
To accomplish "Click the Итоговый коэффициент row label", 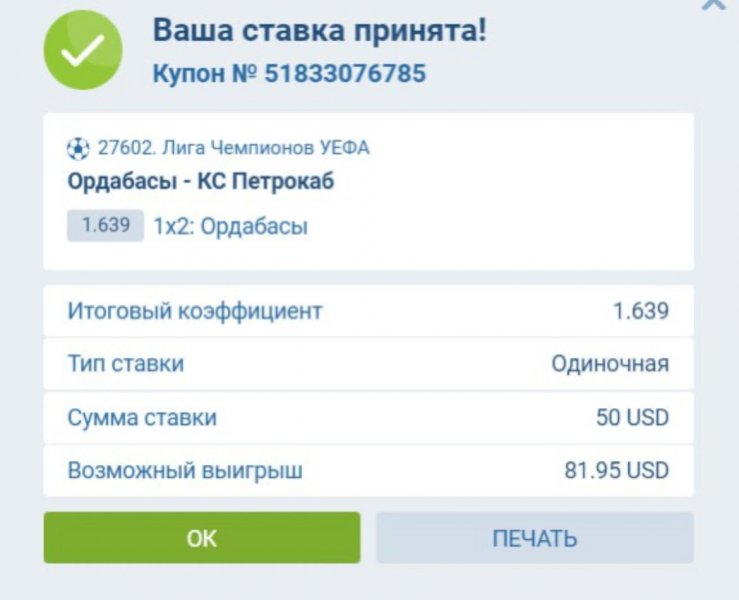I will (195, 311).
